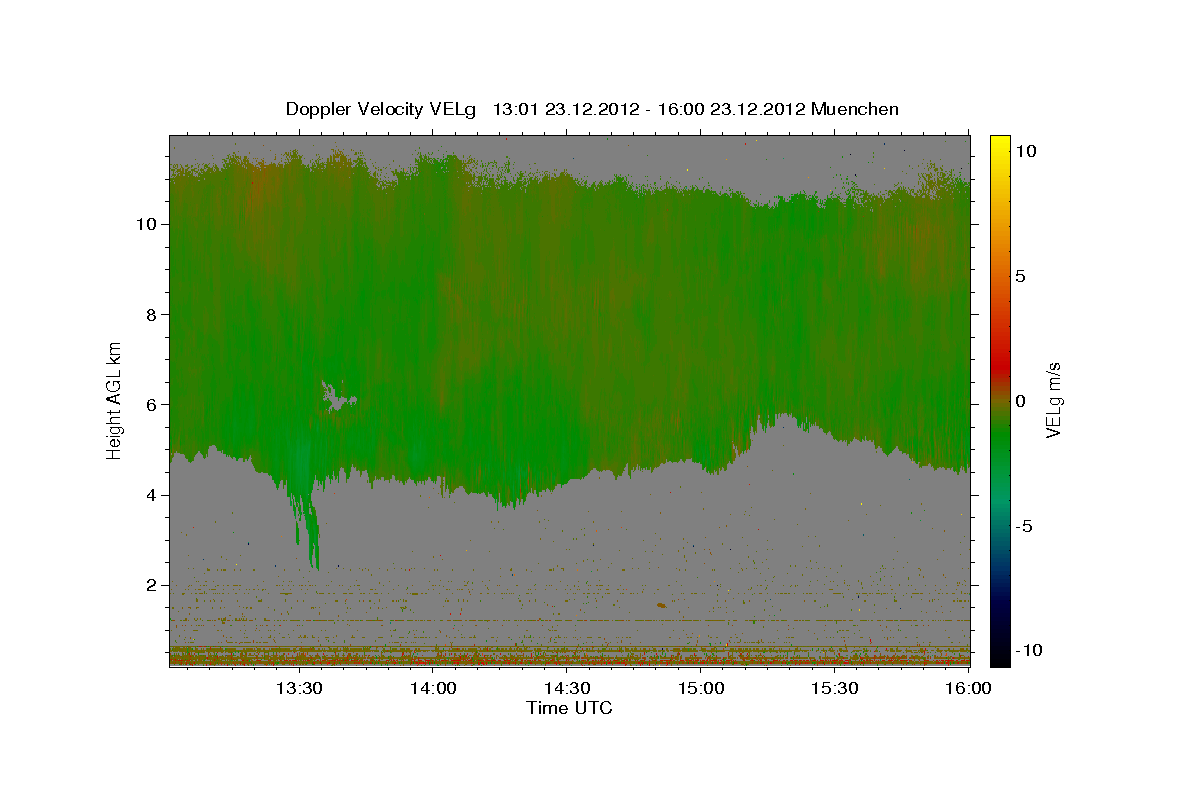Click the 15:00 time tick label
Screen dimensions: 1200x800
pos(702,688)
